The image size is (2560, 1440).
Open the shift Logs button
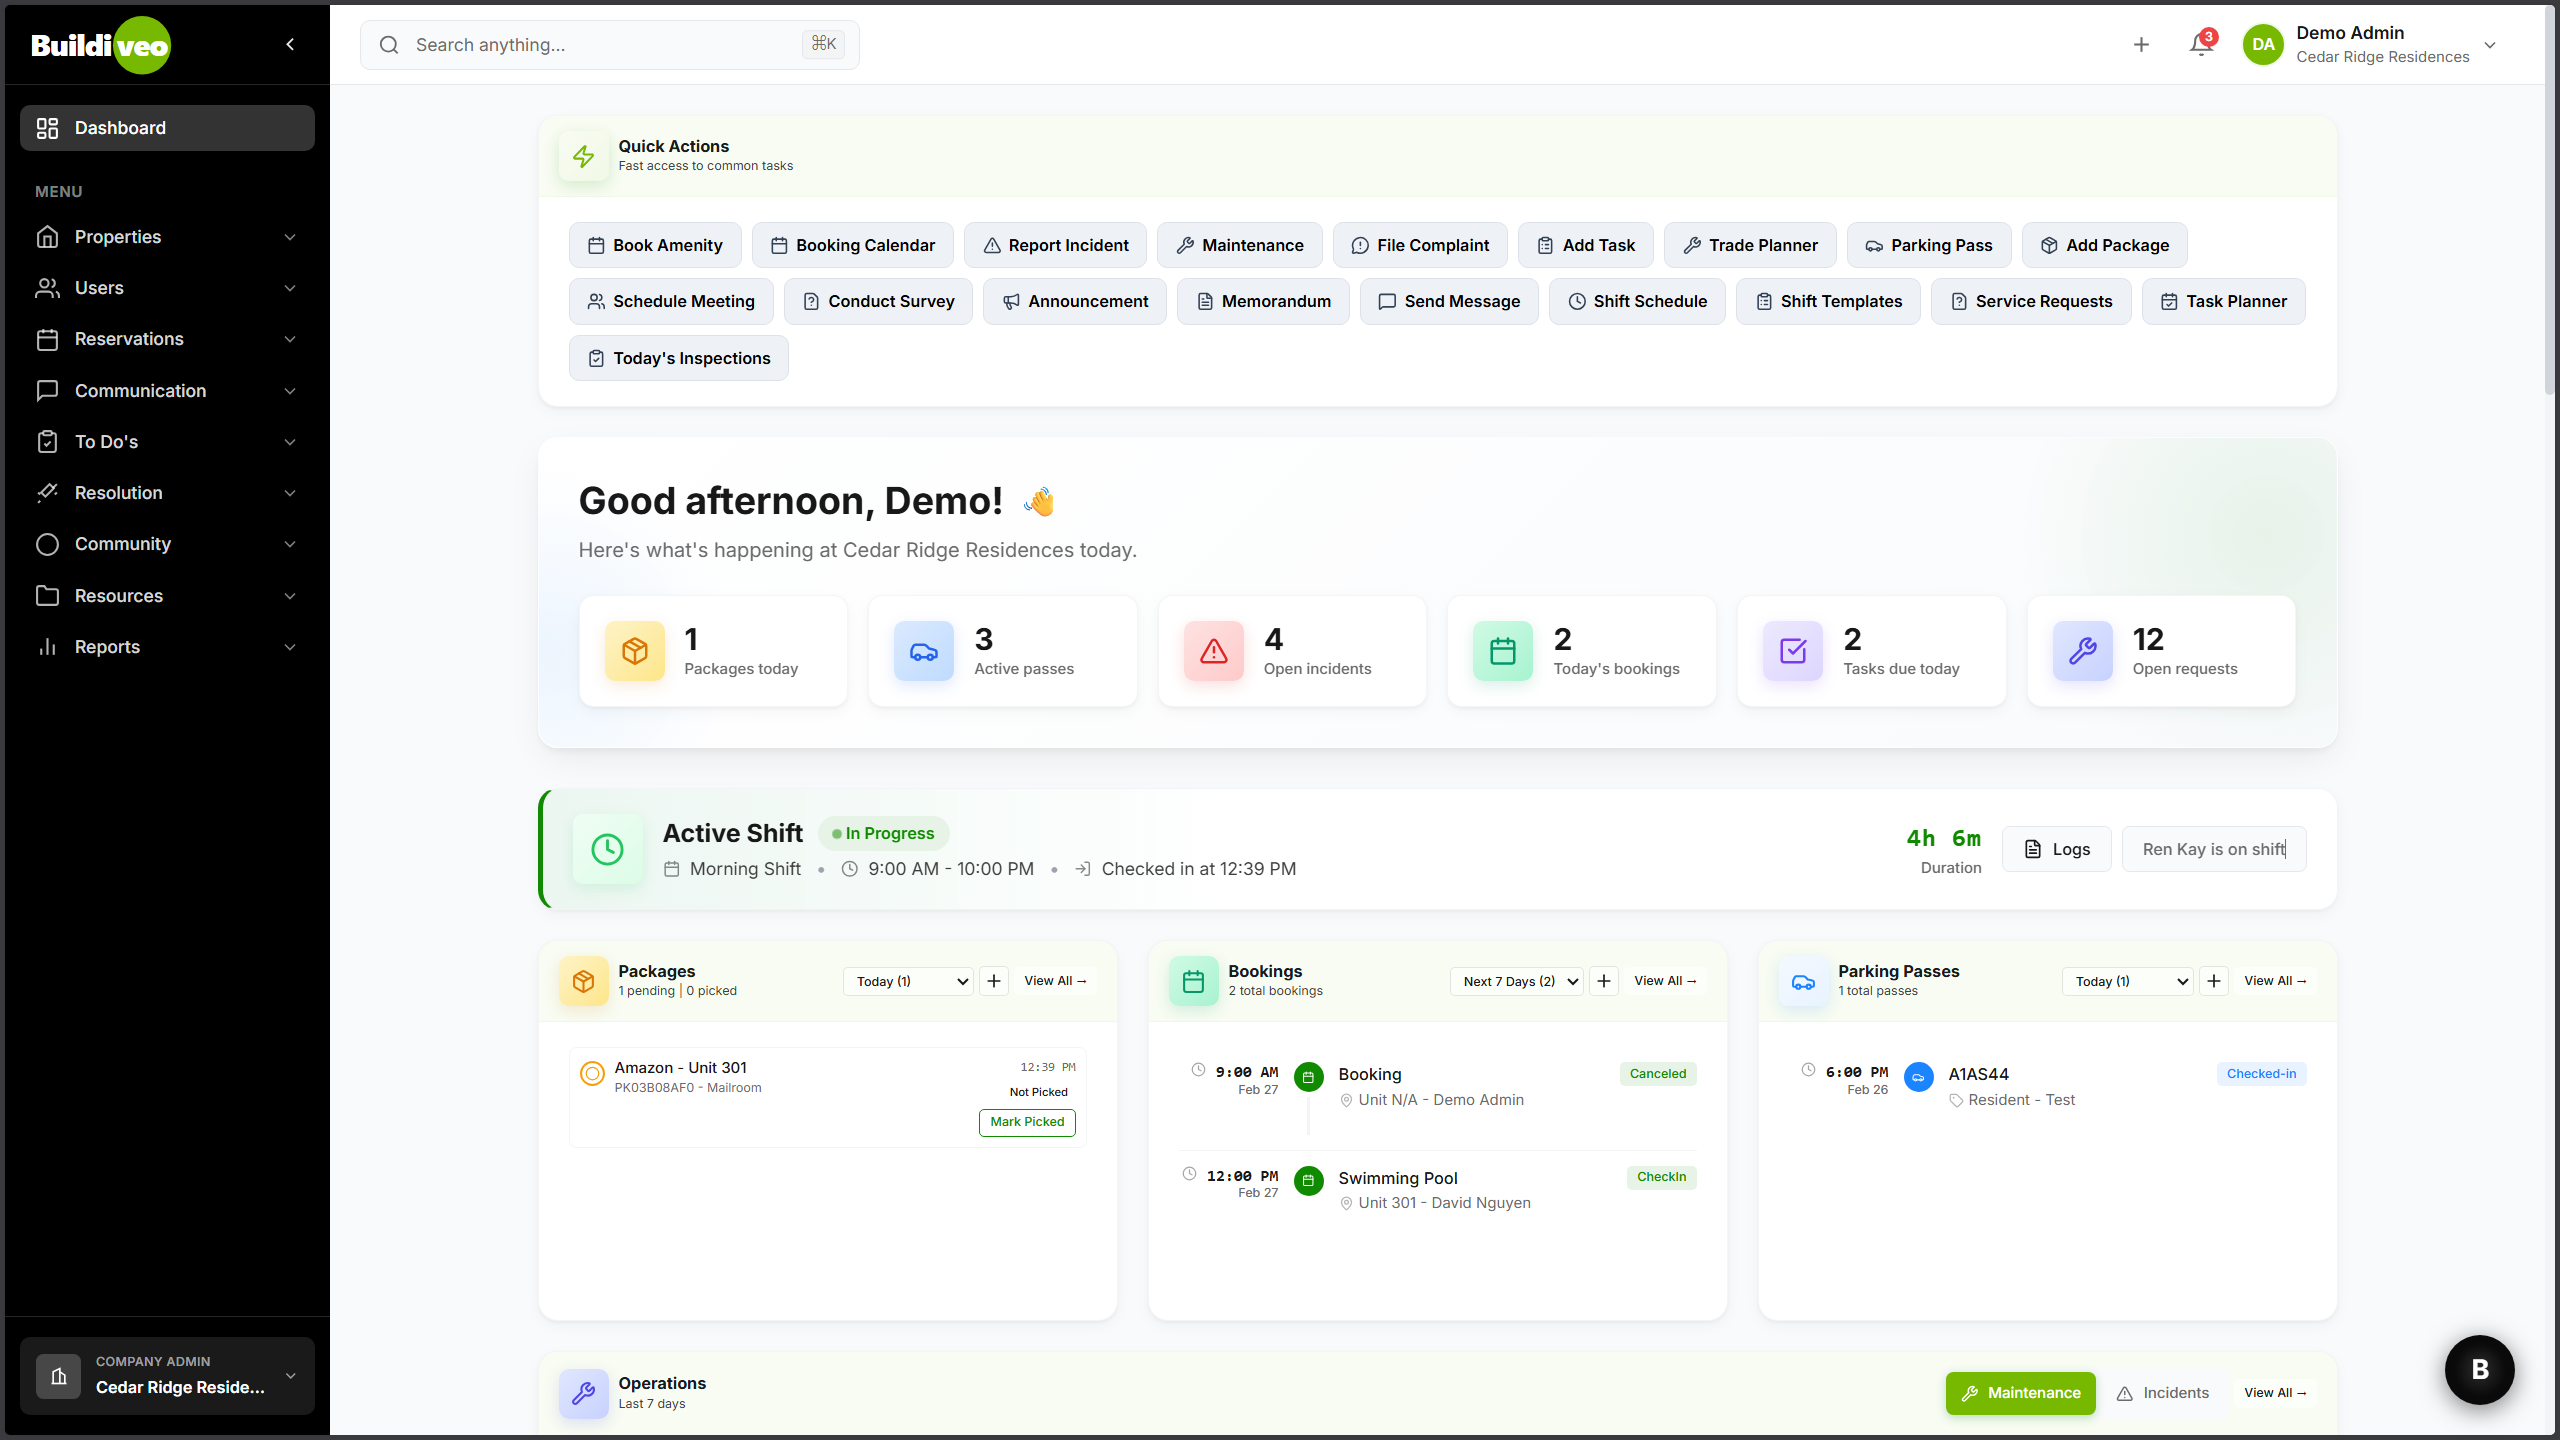[x=2056, y=849]
